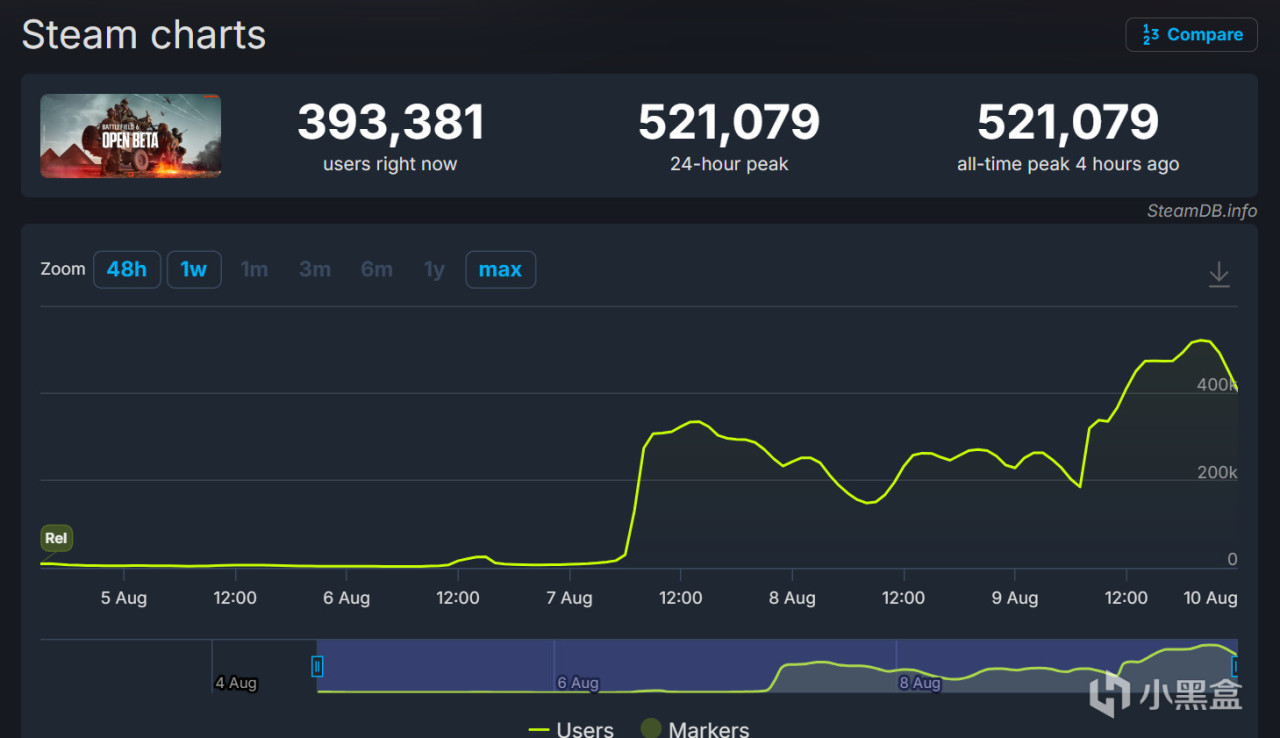This screenshot has width=1280, height=738.
Task: Select the 1w zoom range
Action: click(194, 269)
